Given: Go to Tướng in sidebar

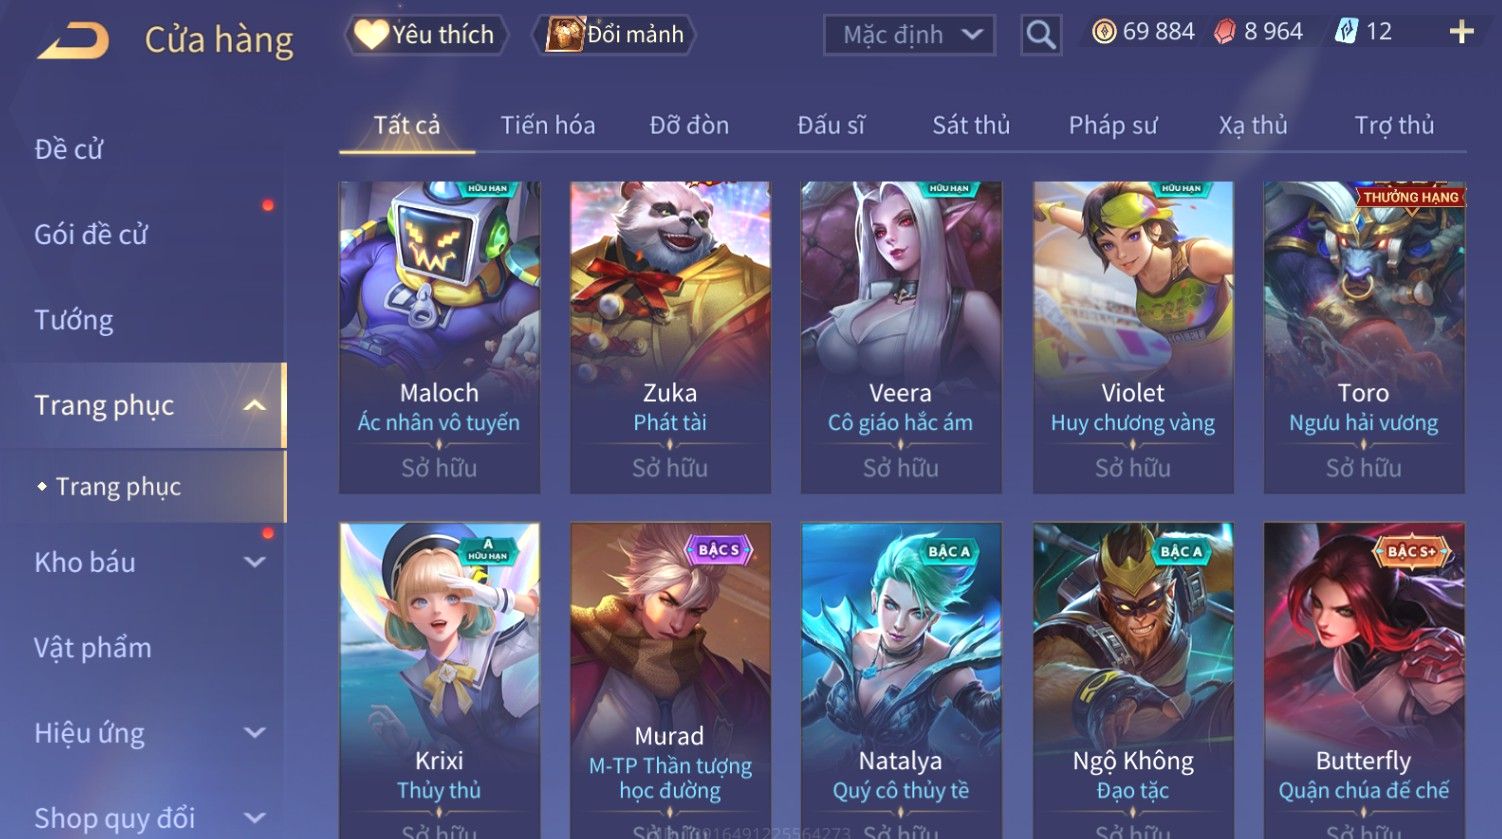Looking at the screenshot, I should pyautogui.click(x=74, y=320).
